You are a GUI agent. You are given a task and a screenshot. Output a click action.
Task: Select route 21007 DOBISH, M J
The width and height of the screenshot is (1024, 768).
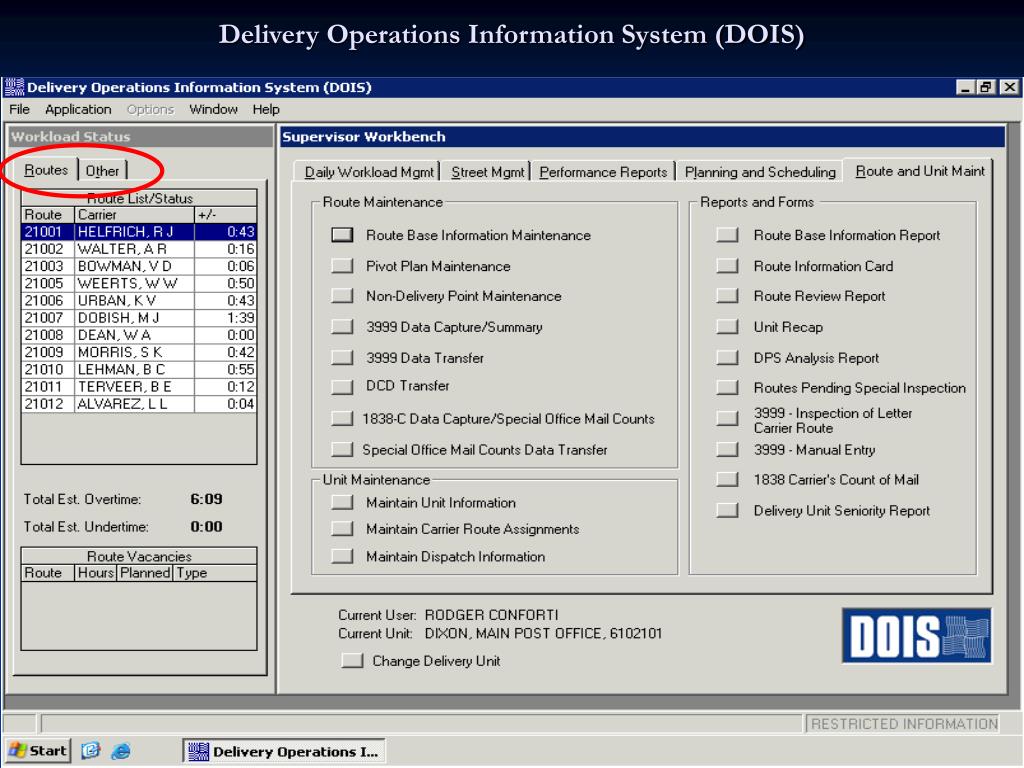click(139, 318)
